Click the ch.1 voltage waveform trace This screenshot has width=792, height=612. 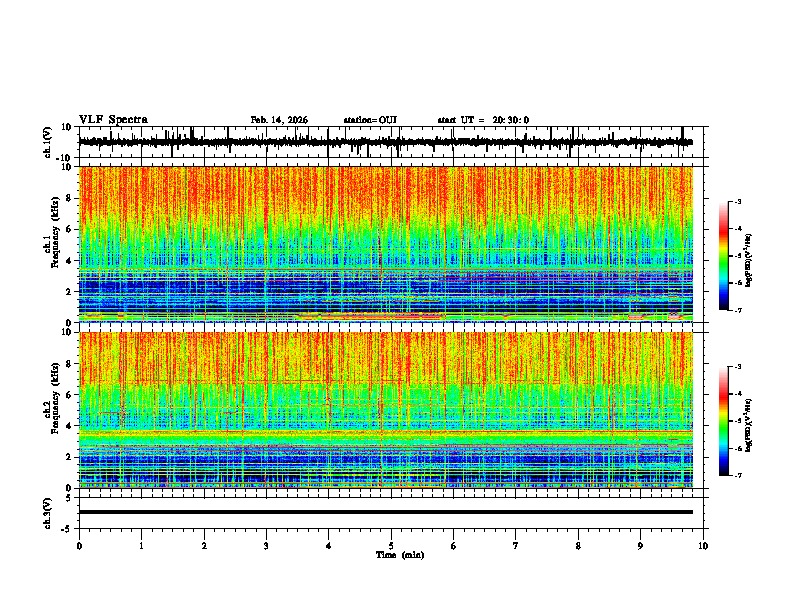click(385, 142)
